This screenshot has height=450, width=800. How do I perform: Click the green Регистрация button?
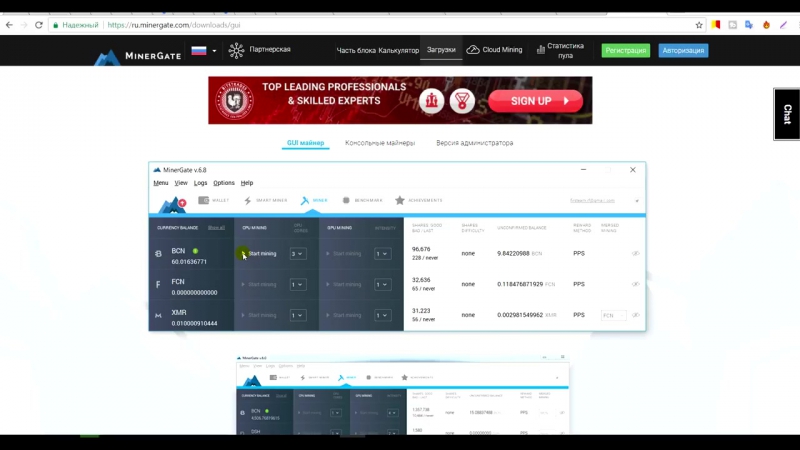(626, 51)
